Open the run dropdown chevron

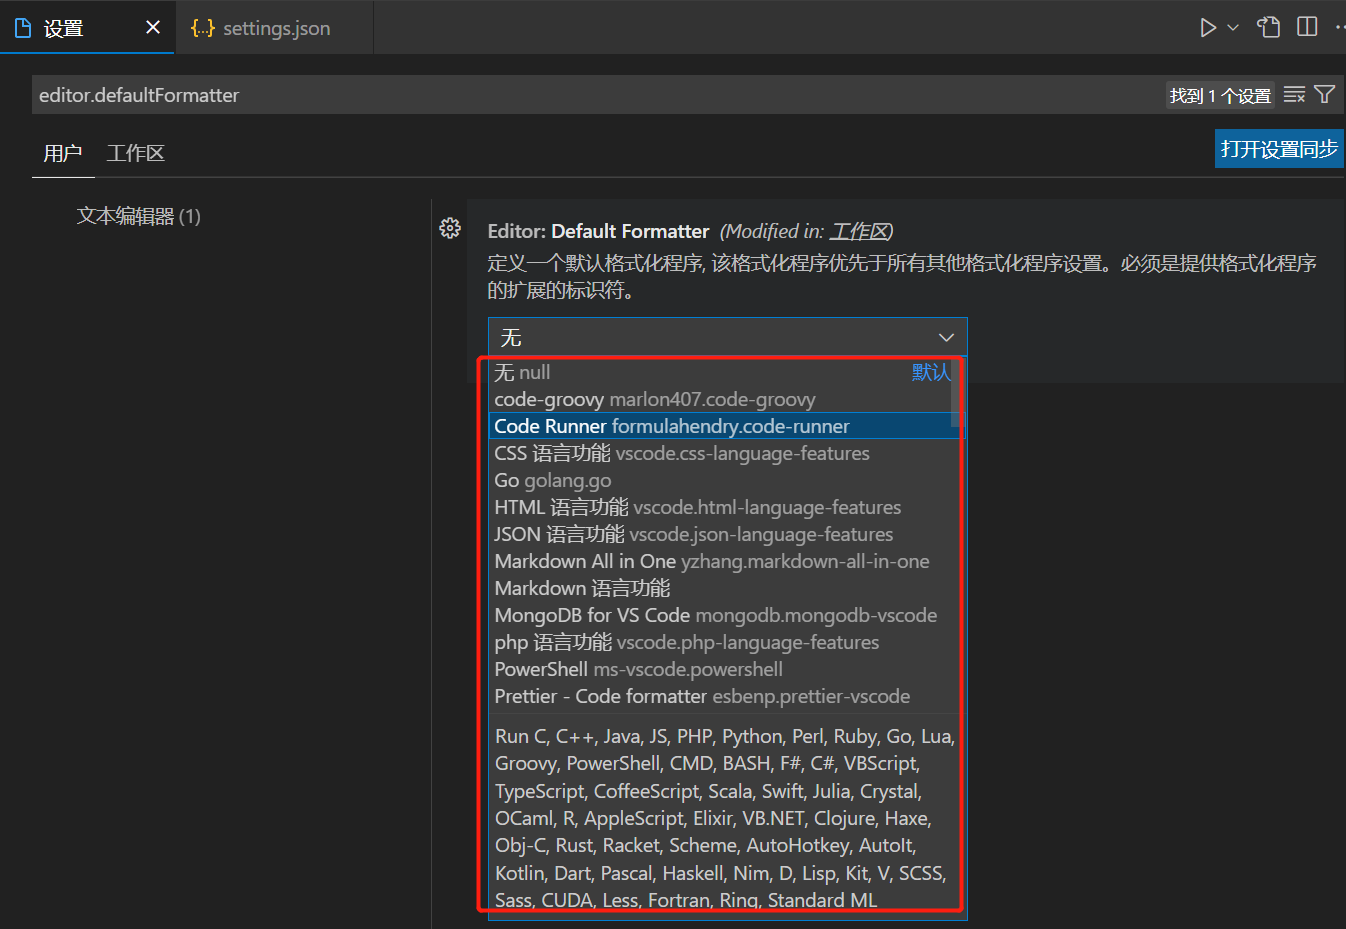[1233, 28]
